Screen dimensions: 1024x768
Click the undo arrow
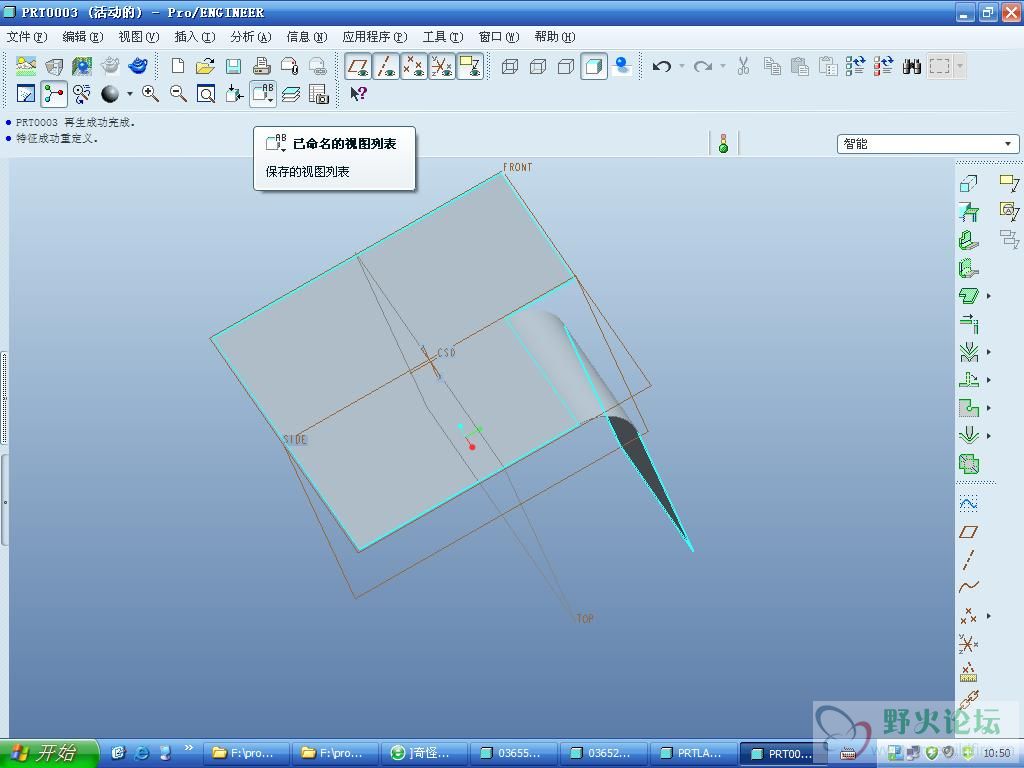click(662, 66)
